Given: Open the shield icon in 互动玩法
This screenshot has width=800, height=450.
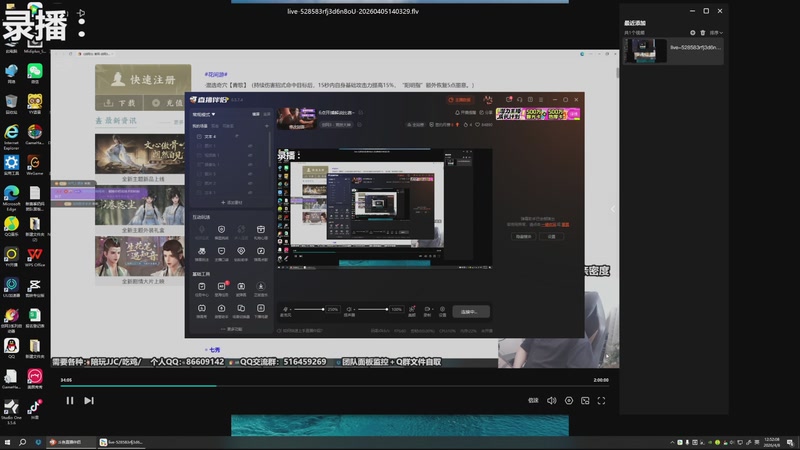Looking at the screenshot, I should (221, 232).
